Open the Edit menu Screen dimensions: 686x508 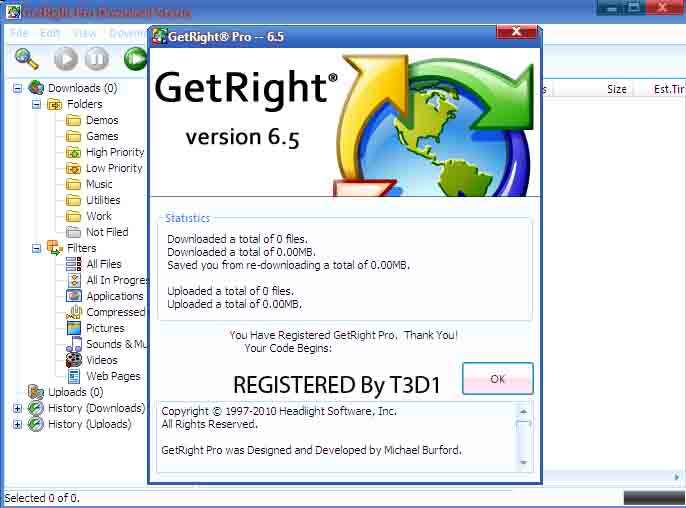tap(50, 33)
